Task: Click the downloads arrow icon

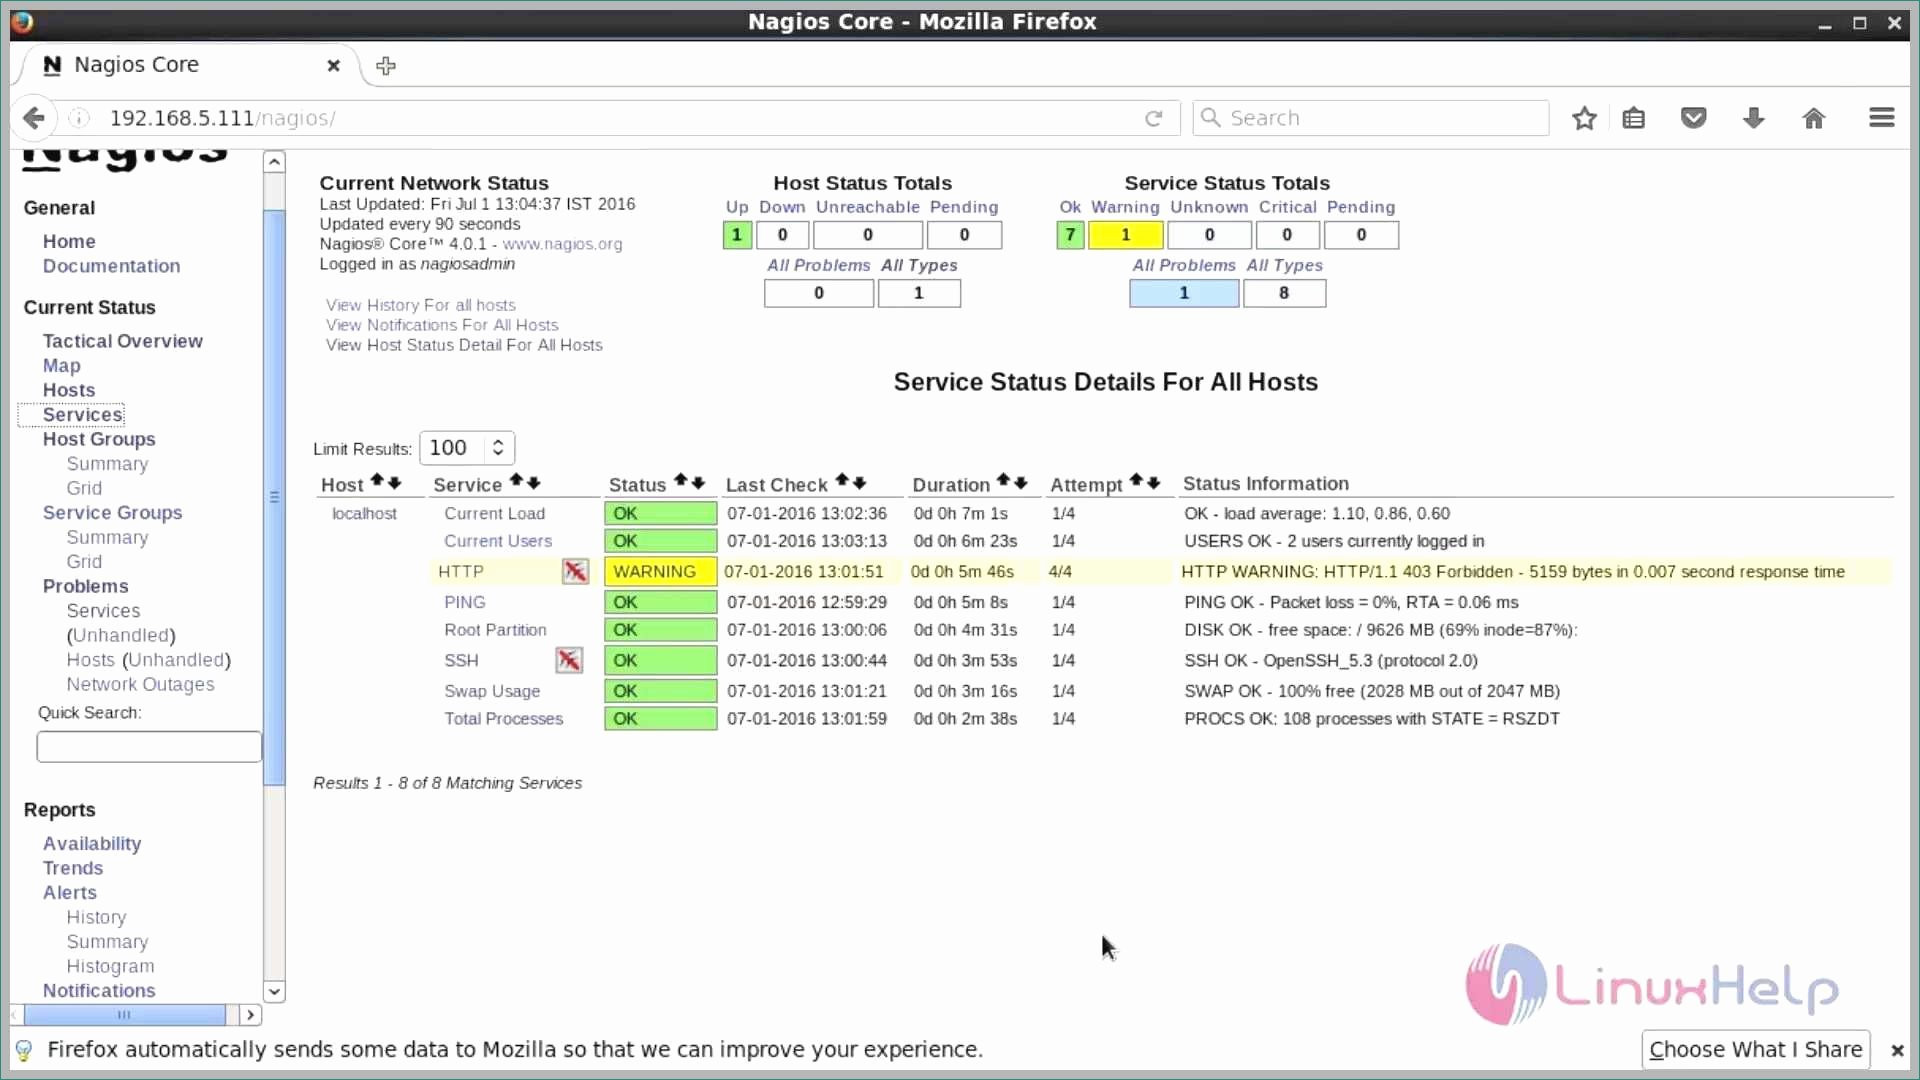Action: tap(1753, 118)
